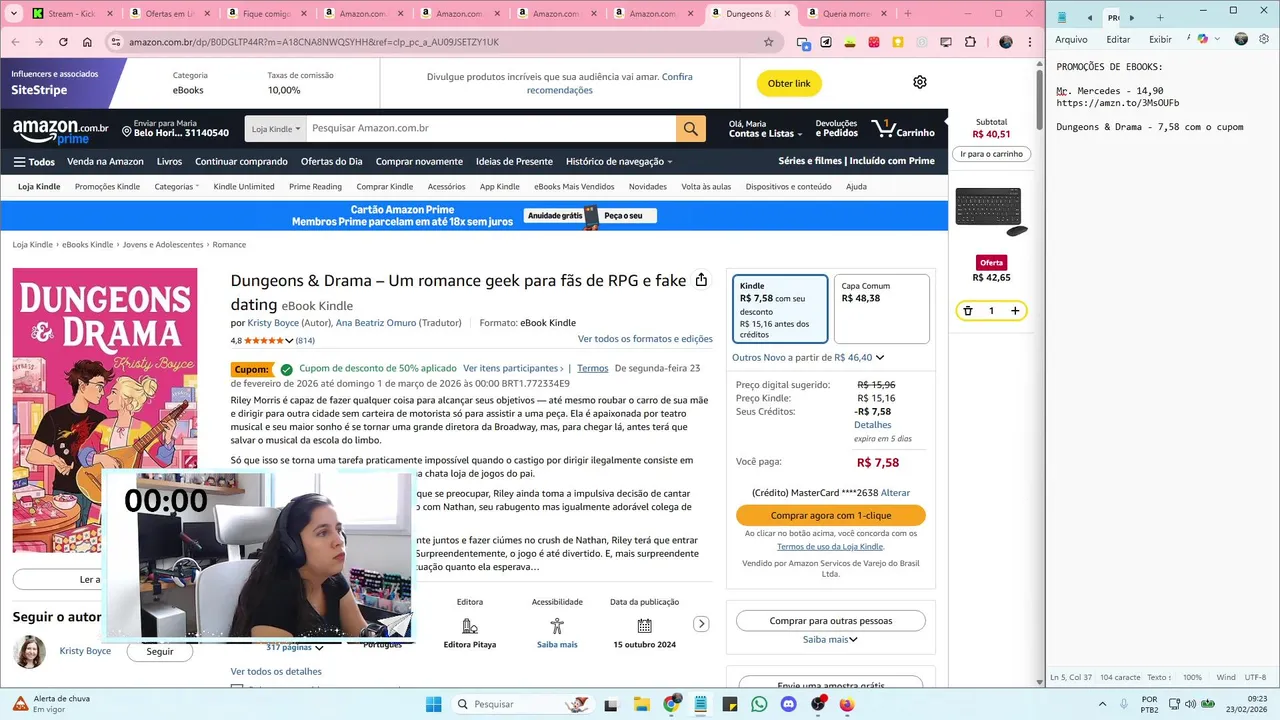
Task: Open the 'Loja Kindle' search category dropdown
Action: [275, 129]
